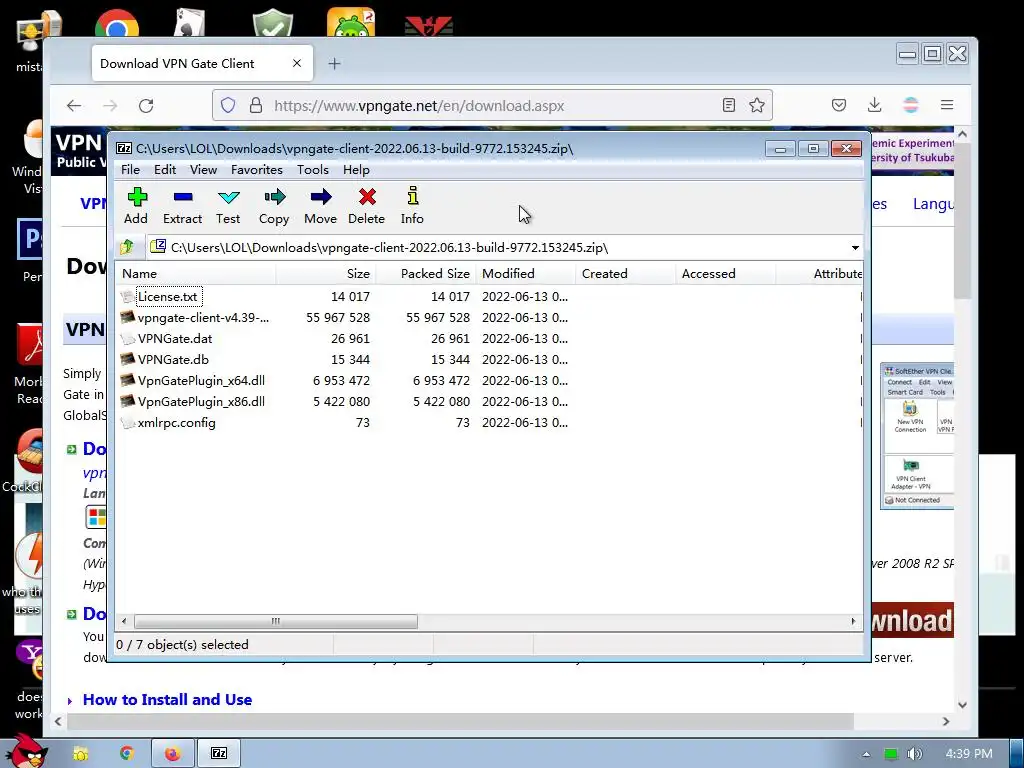Click the taskbar clock showing 4:39 PM

click(969, 754)
